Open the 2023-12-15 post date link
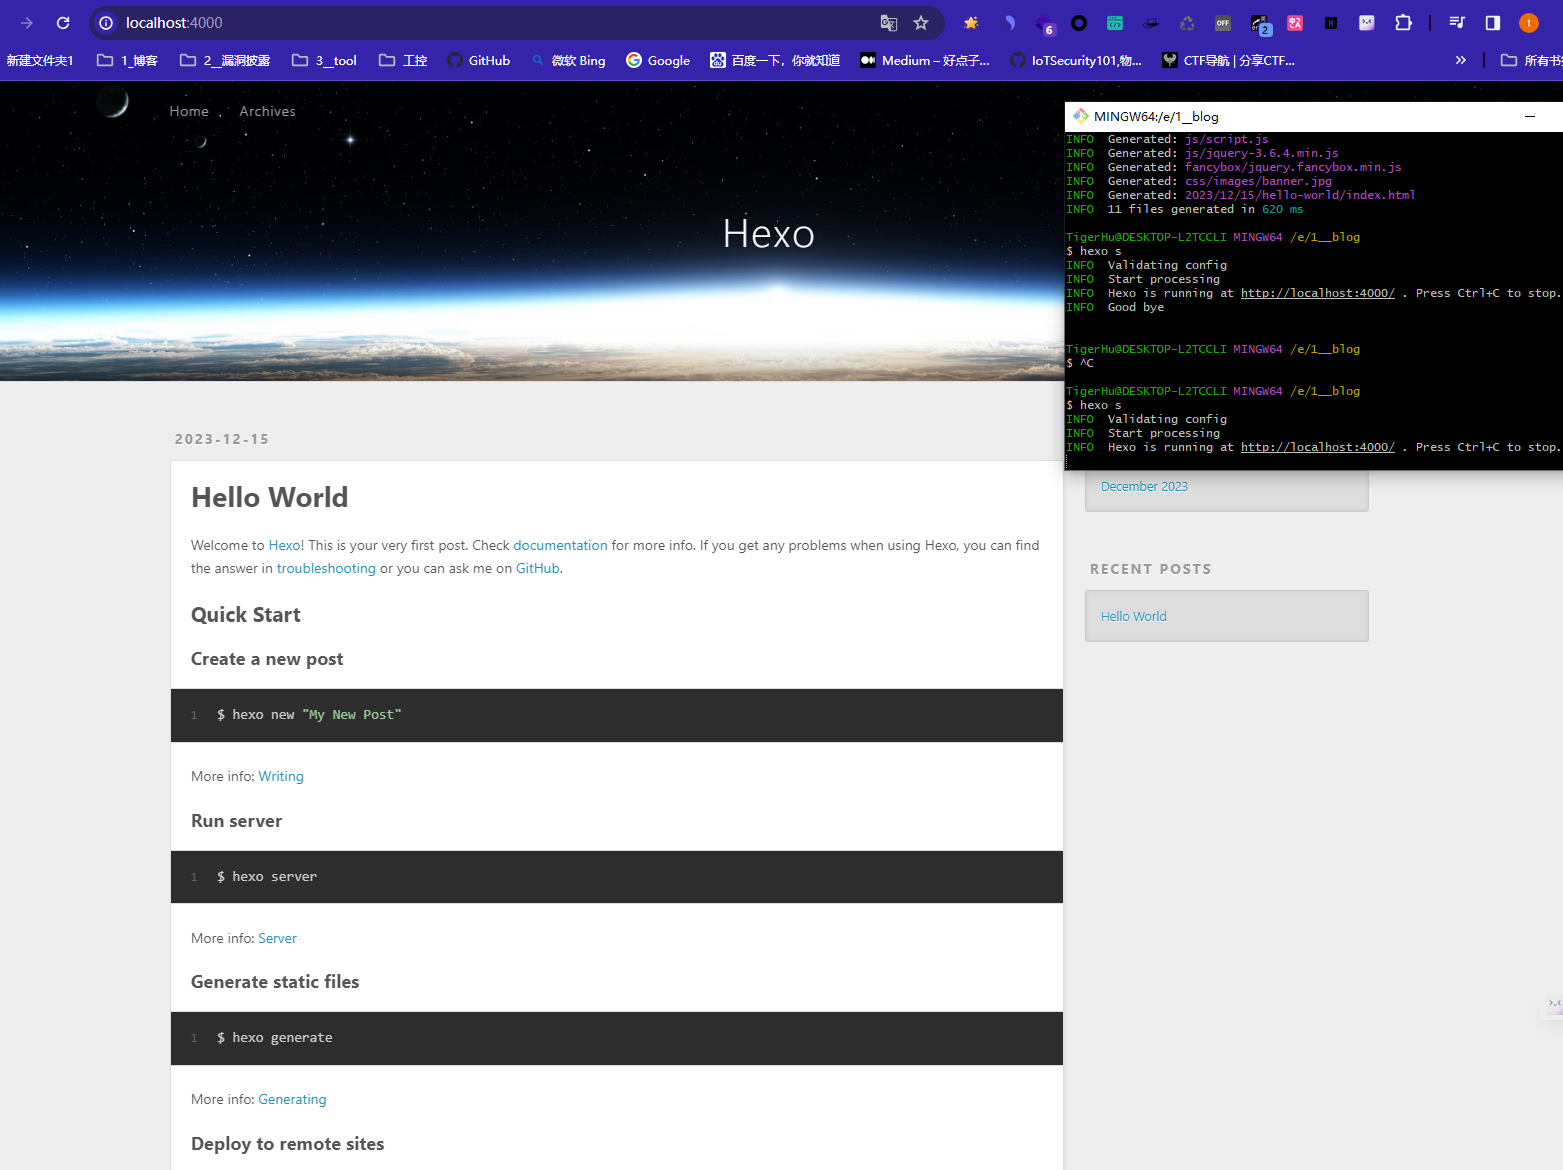This screenshot has height=1170, width=1563. click(x=222, y=439)
